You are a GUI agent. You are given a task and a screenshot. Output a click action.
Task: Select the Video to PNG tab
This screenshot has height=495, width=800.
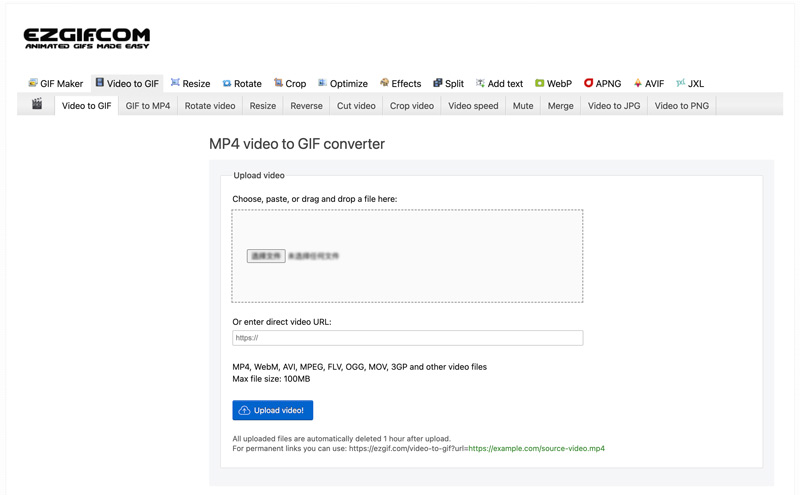coord(681,106)
